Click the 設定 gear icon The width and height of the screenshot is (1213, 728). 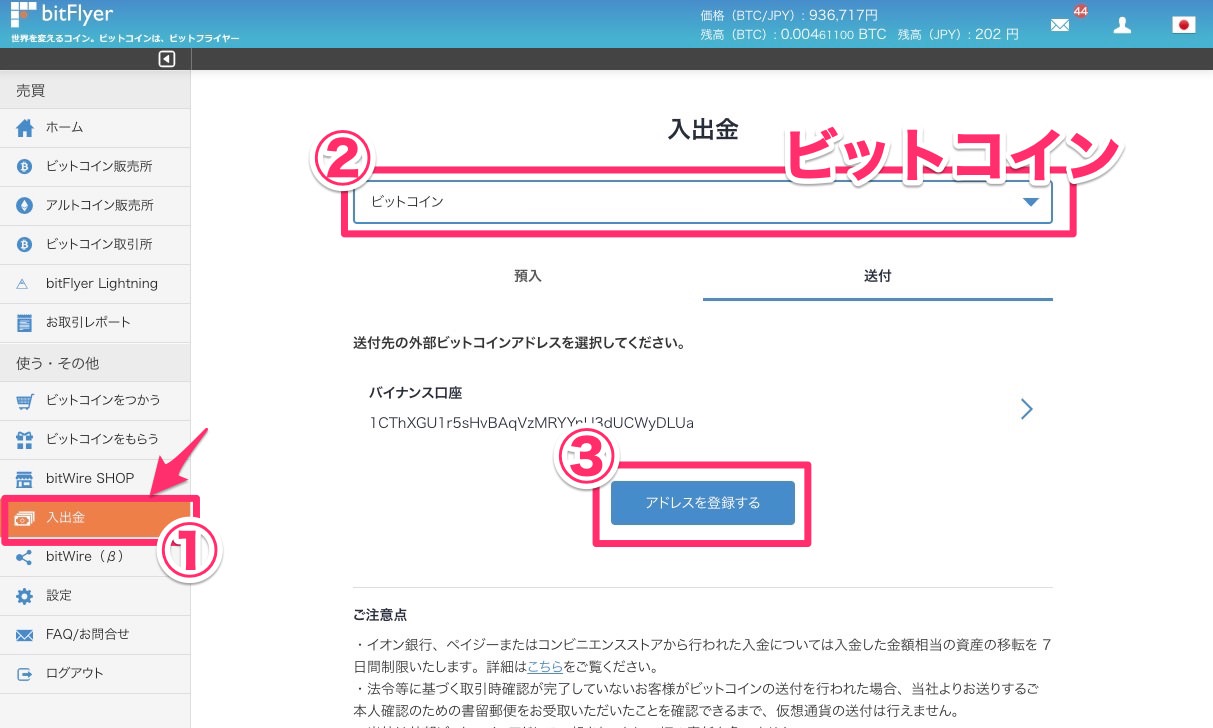point(25,596)
